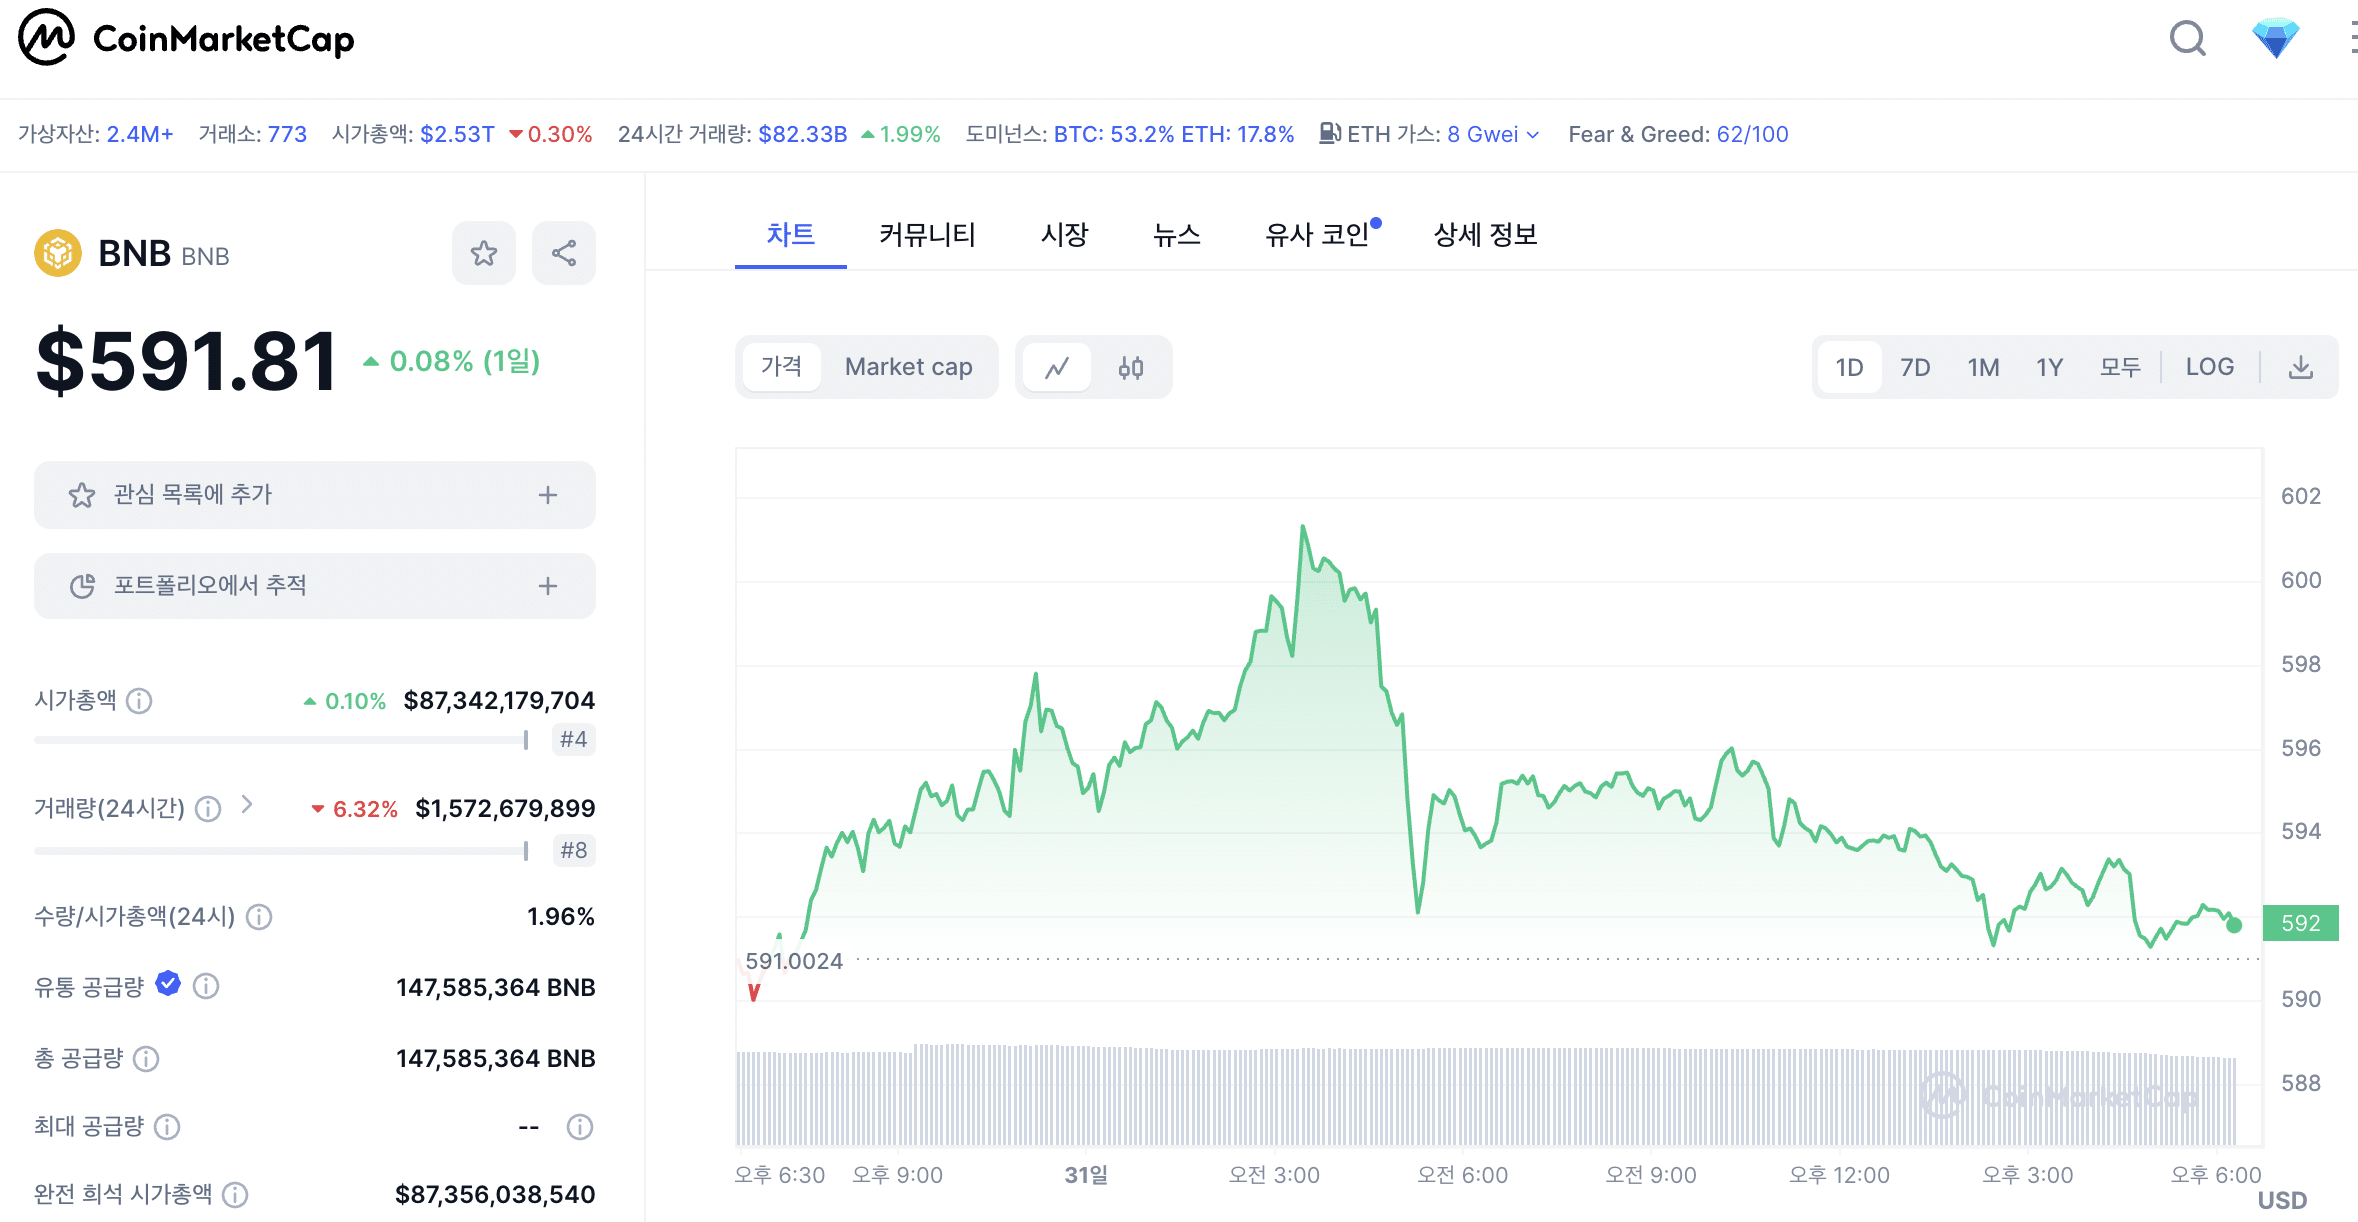Viewport: 2358px width, 1222px height.
Task: Click the 1.96% volume ratio value
Action: 561,917
